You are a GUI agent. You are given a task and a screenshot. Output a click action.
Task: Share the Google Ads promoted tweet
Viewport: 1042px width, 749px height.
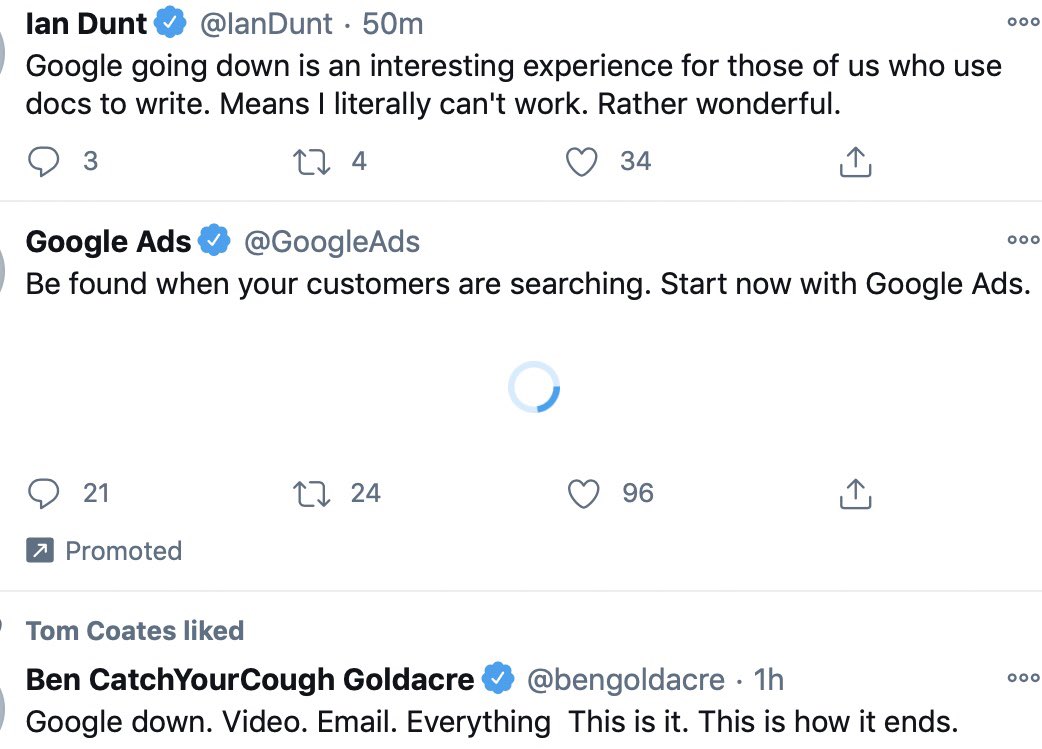(855, 494)
